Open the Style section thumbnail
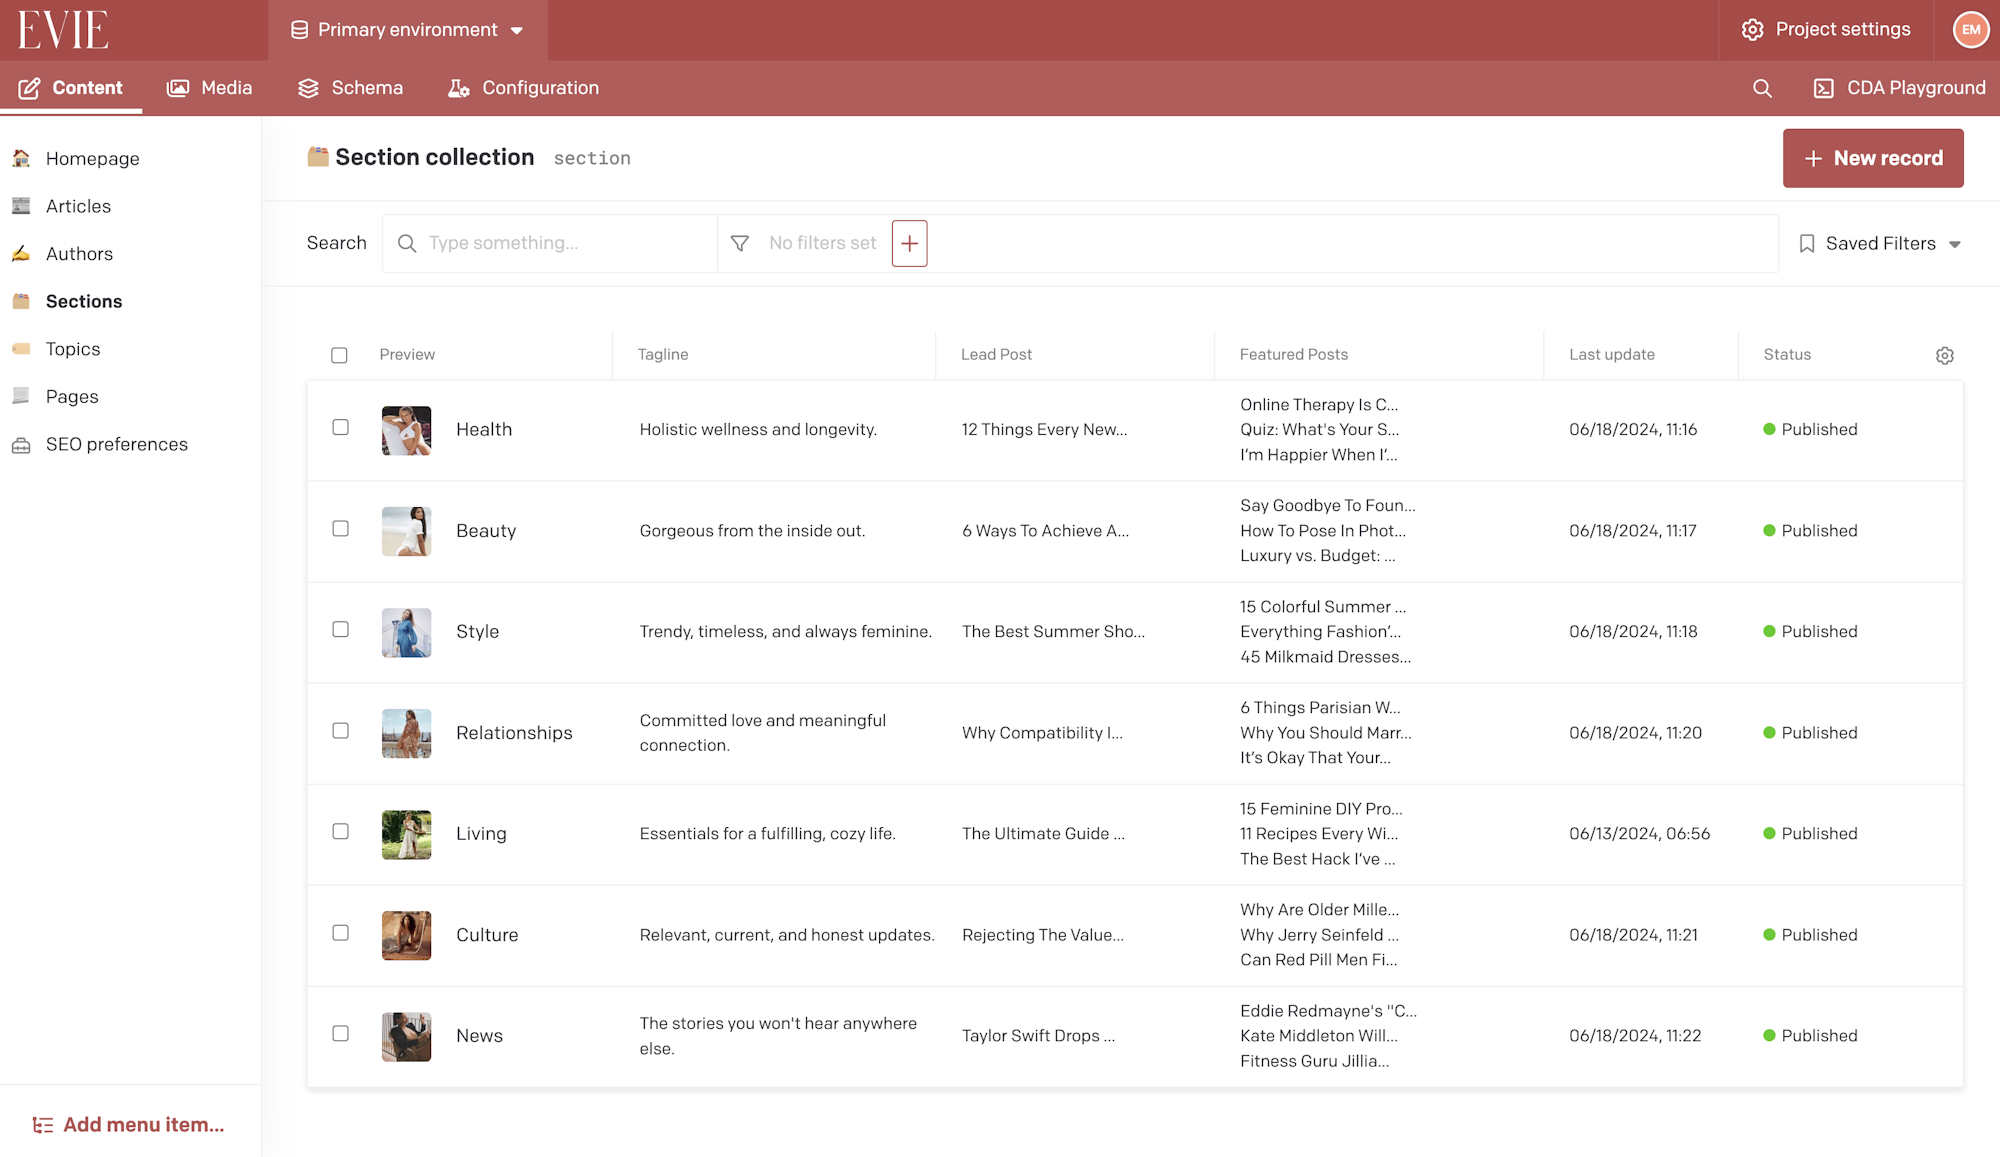2000x1157 pixels. (406, 632)
